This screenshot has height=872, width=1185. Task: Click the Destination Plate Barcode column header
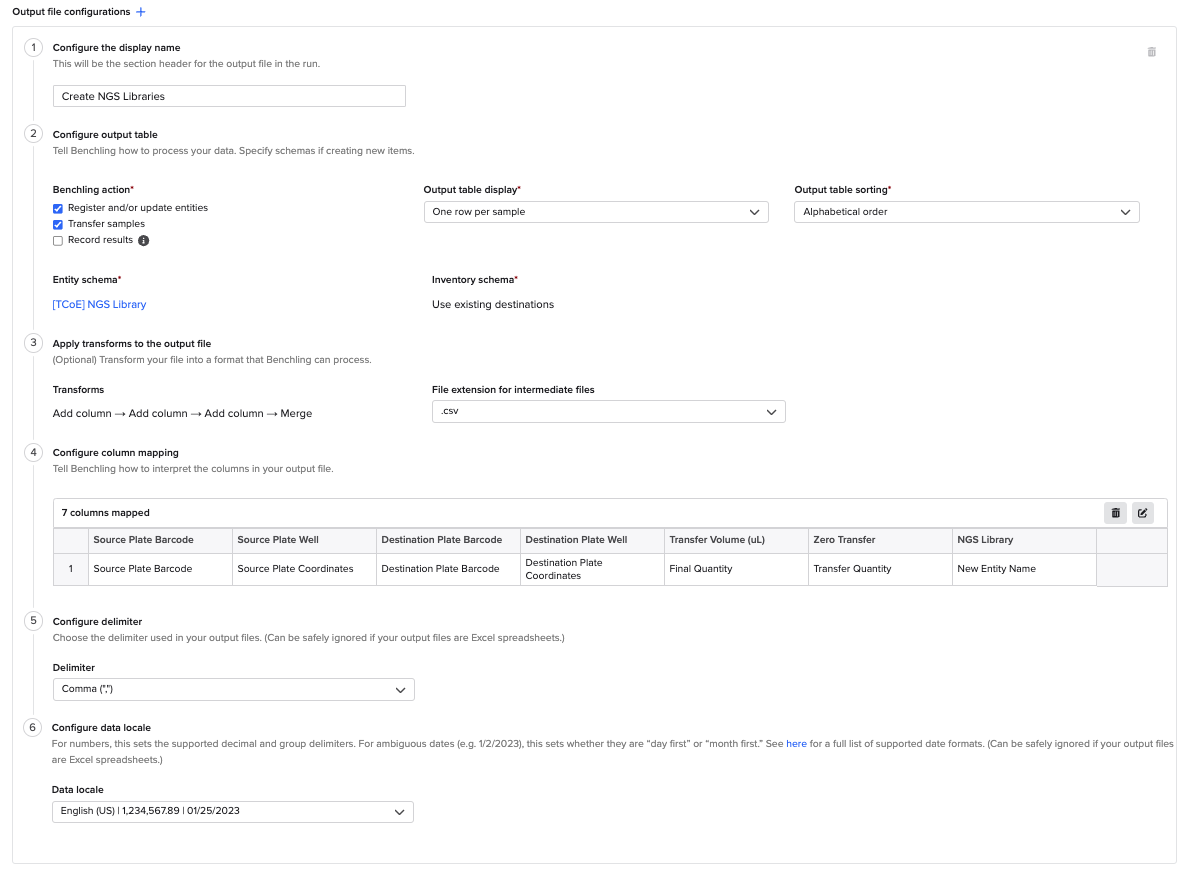(448, 540)
